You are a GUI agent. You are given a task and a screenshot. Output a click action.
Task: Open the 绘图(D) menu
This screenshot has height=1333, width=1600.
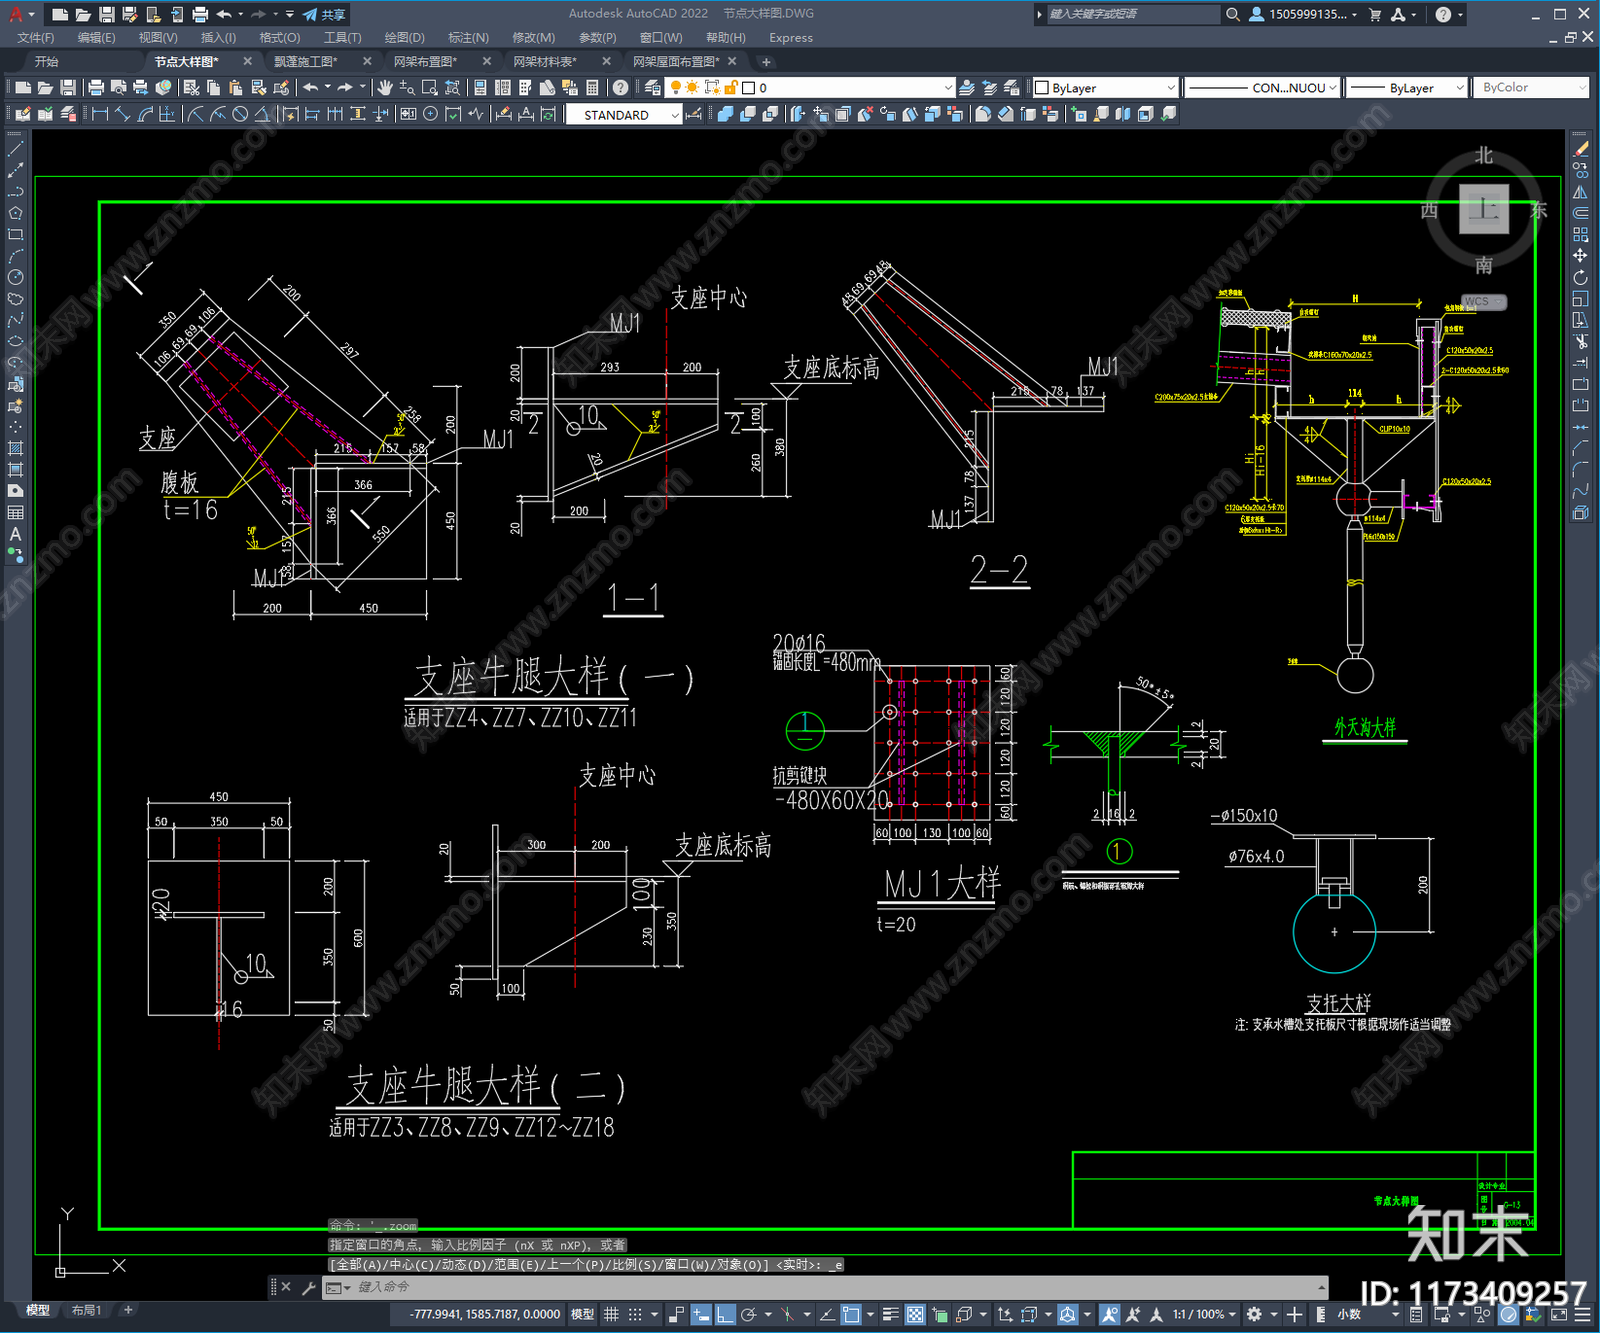point(404,38)
